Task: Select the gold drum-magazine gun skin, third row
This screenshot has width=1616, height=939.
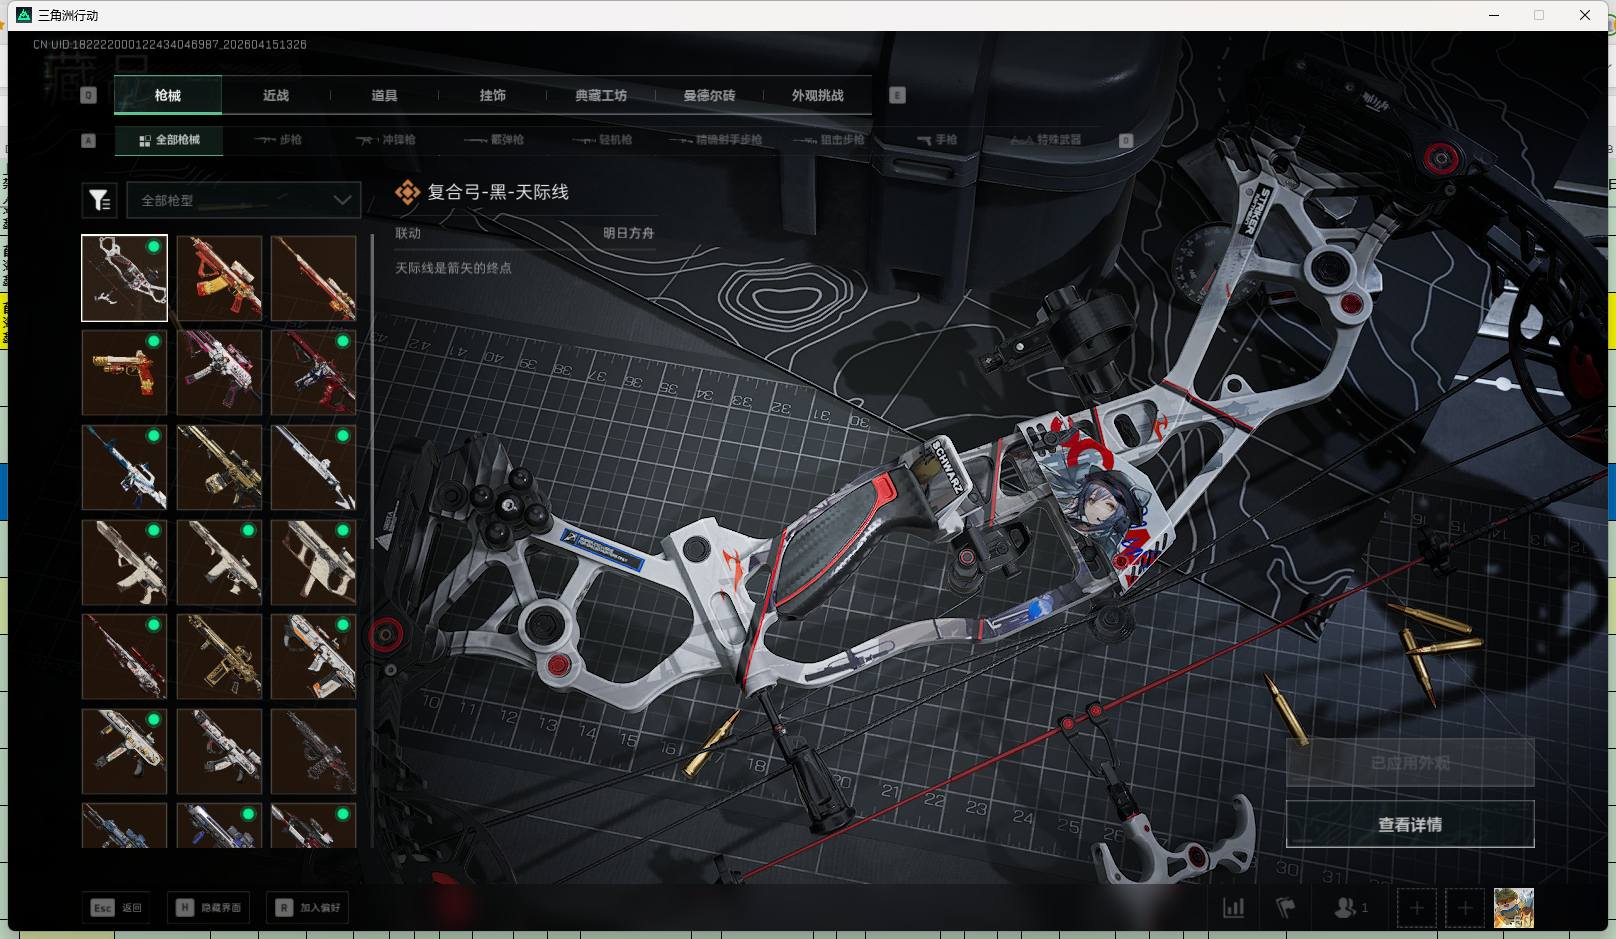Action: click(219, 467)
